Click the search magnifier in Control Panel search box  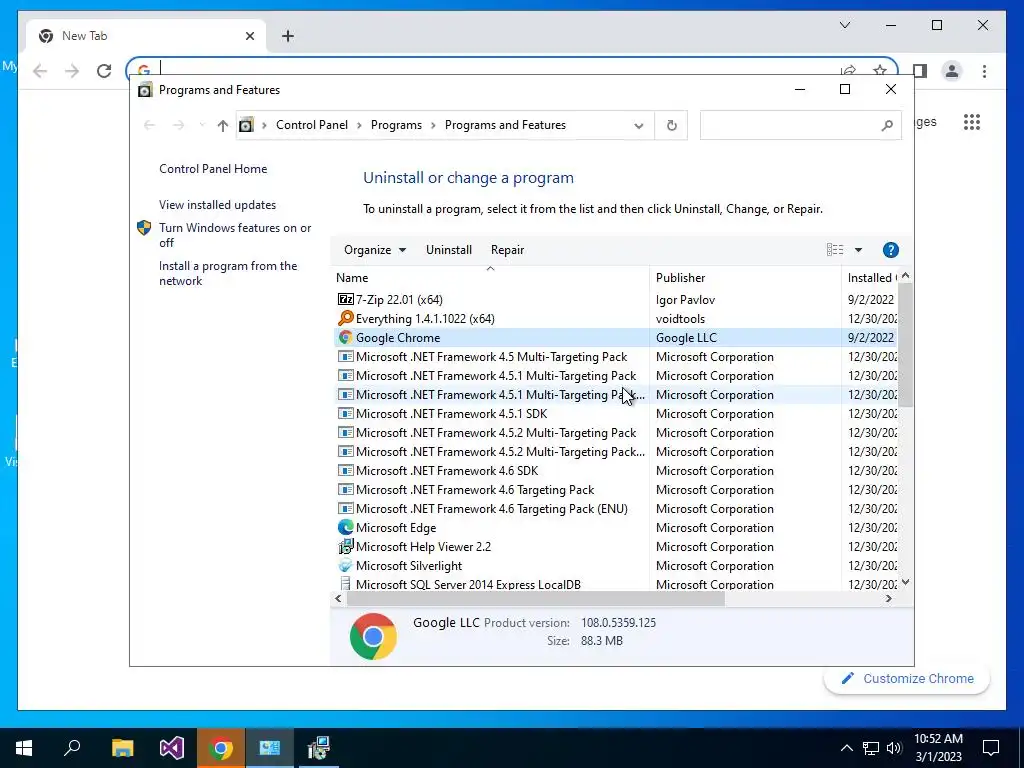click(x=886, y=125)
